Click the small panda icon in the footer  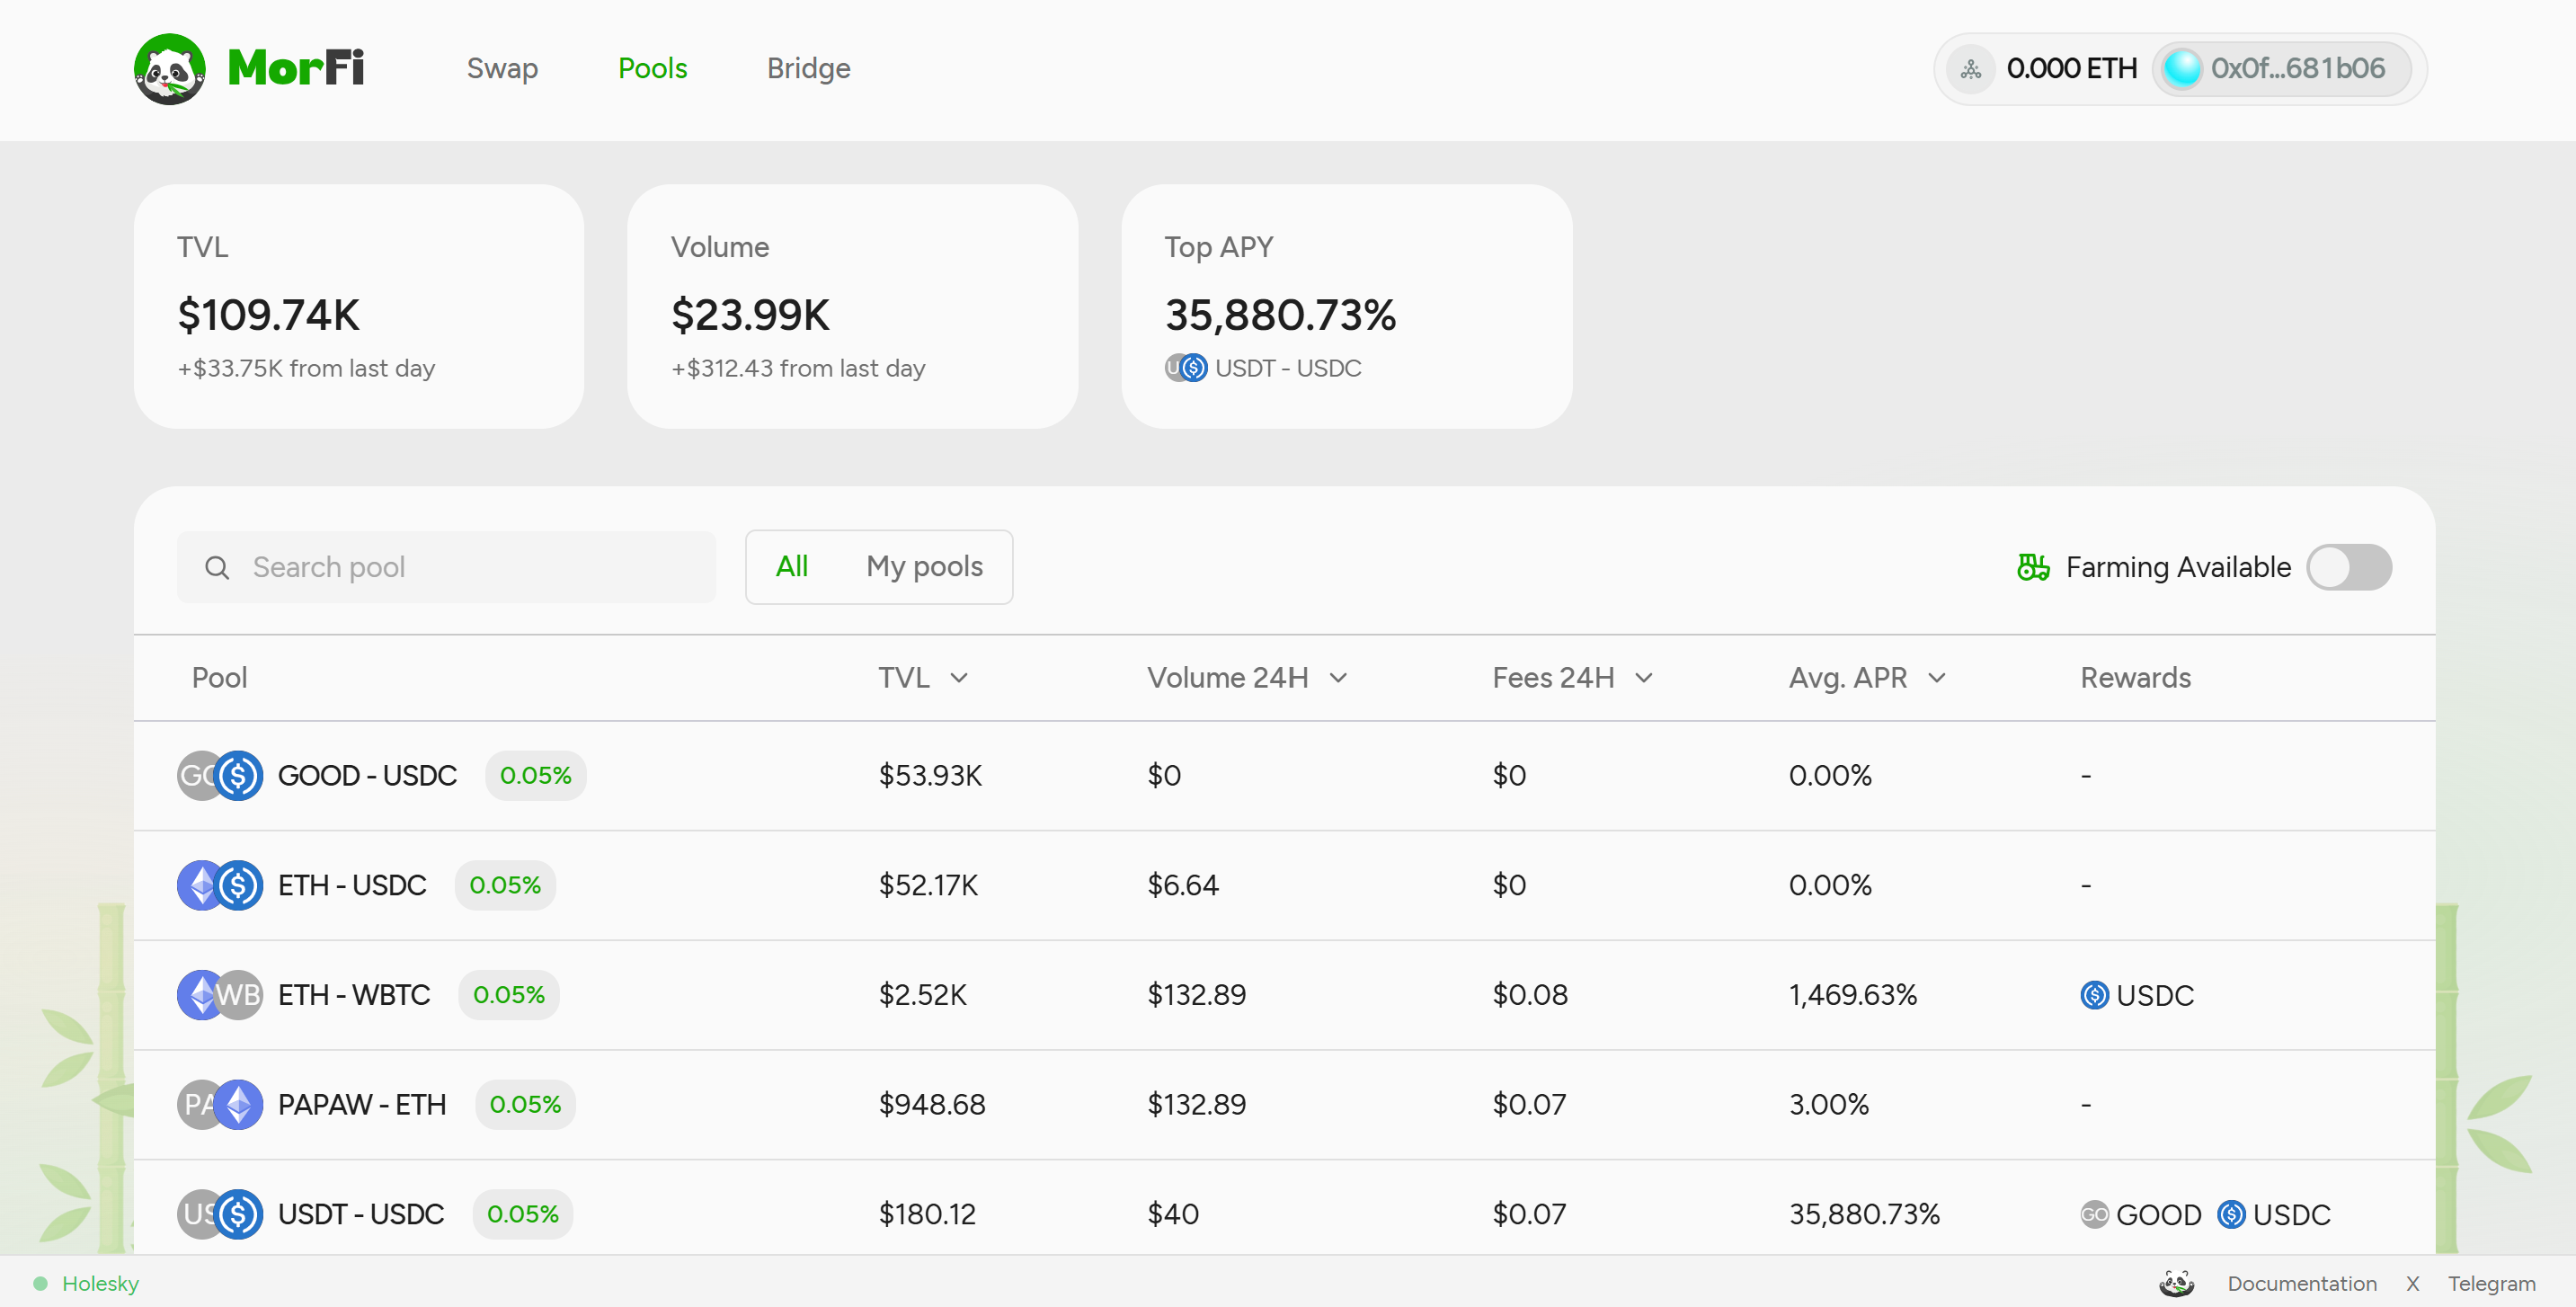pyautogui.click(x=2176, y=1283)
